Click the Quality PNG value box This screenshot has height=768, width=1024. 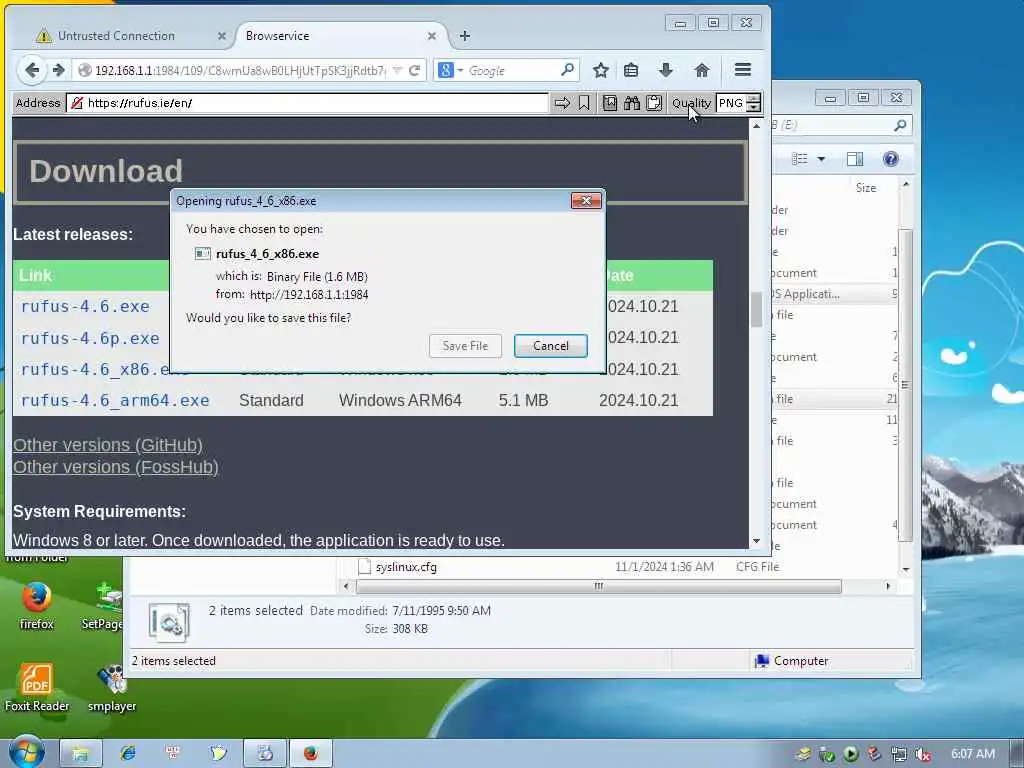[731, 103]
